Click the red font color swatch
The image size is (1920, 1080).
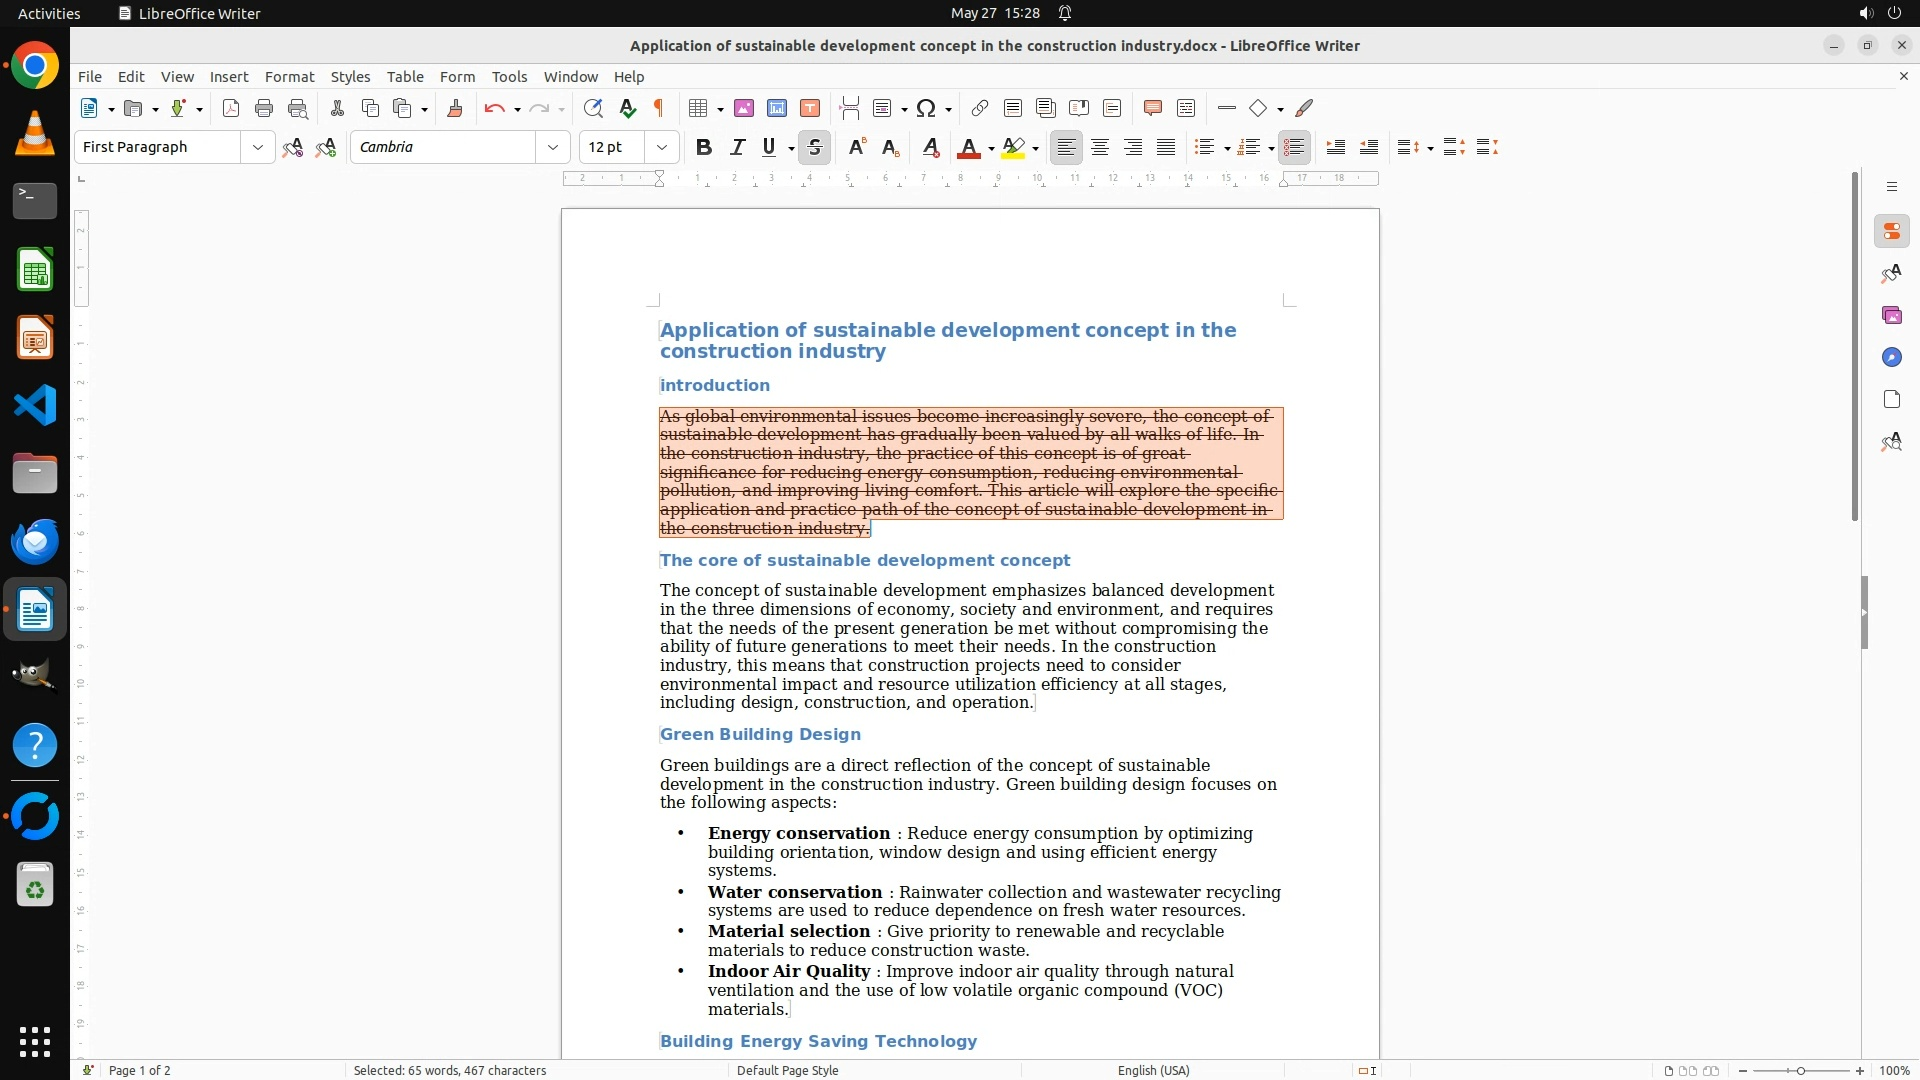point(967,148)
